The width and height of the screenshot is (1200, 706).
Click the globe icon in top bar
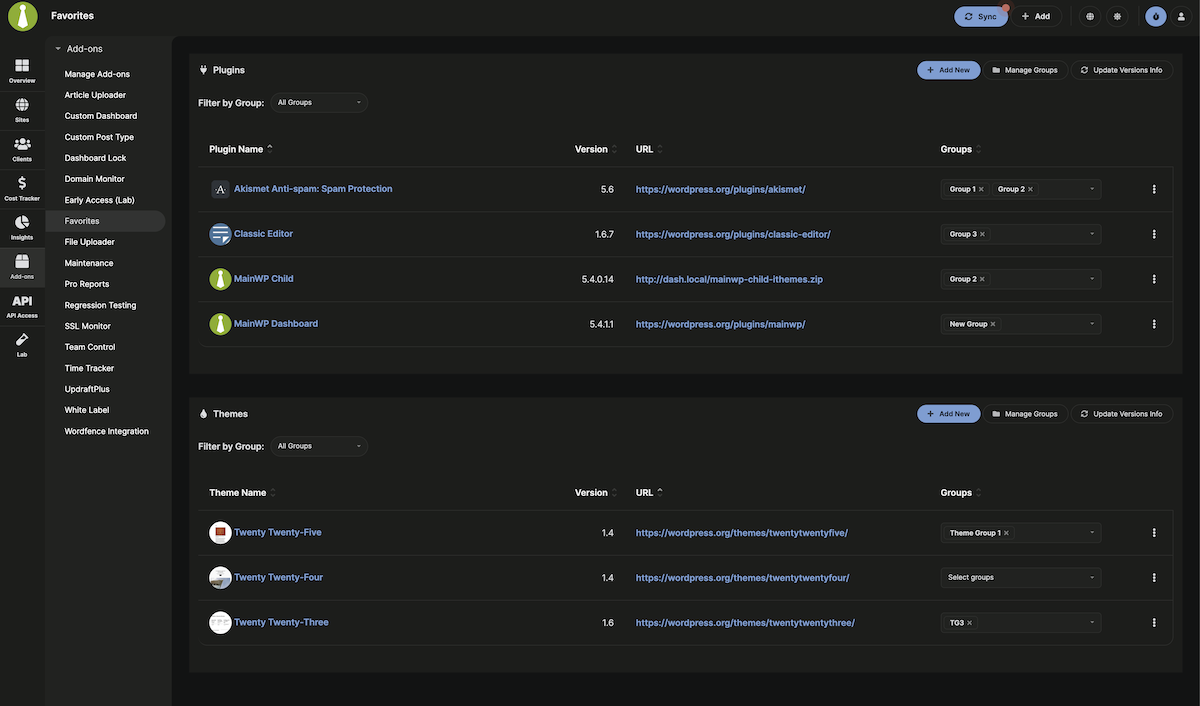point(1088,15)
